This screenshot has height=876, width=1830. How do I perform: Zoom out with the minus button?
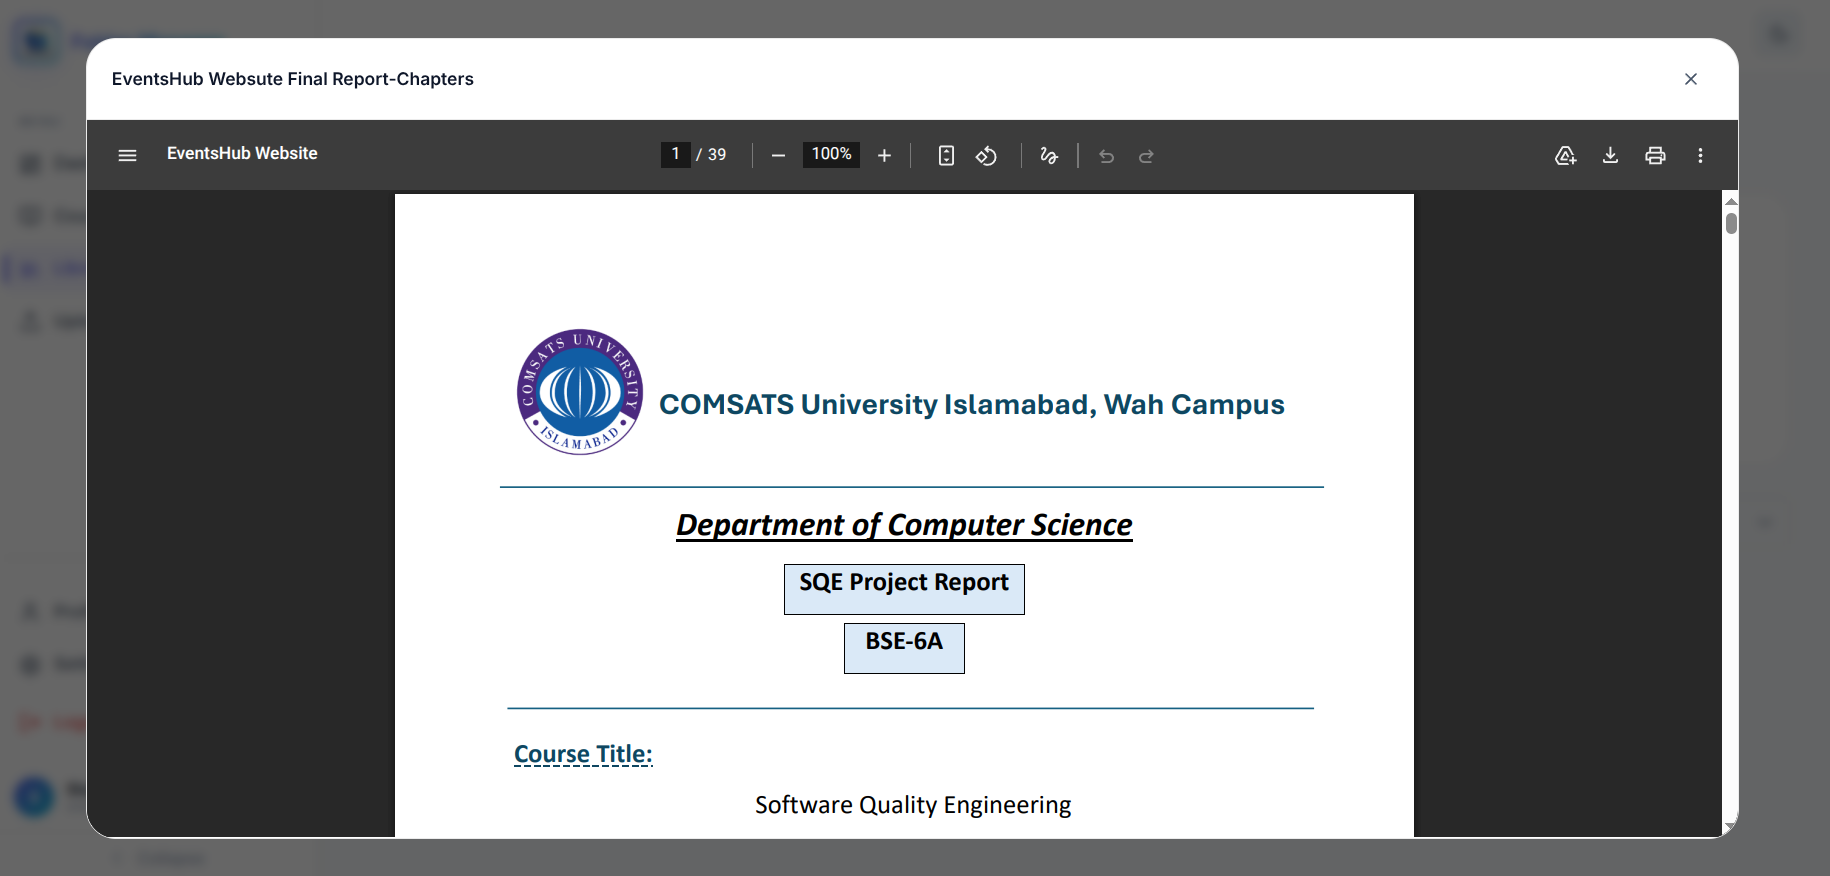pos(778,155)
